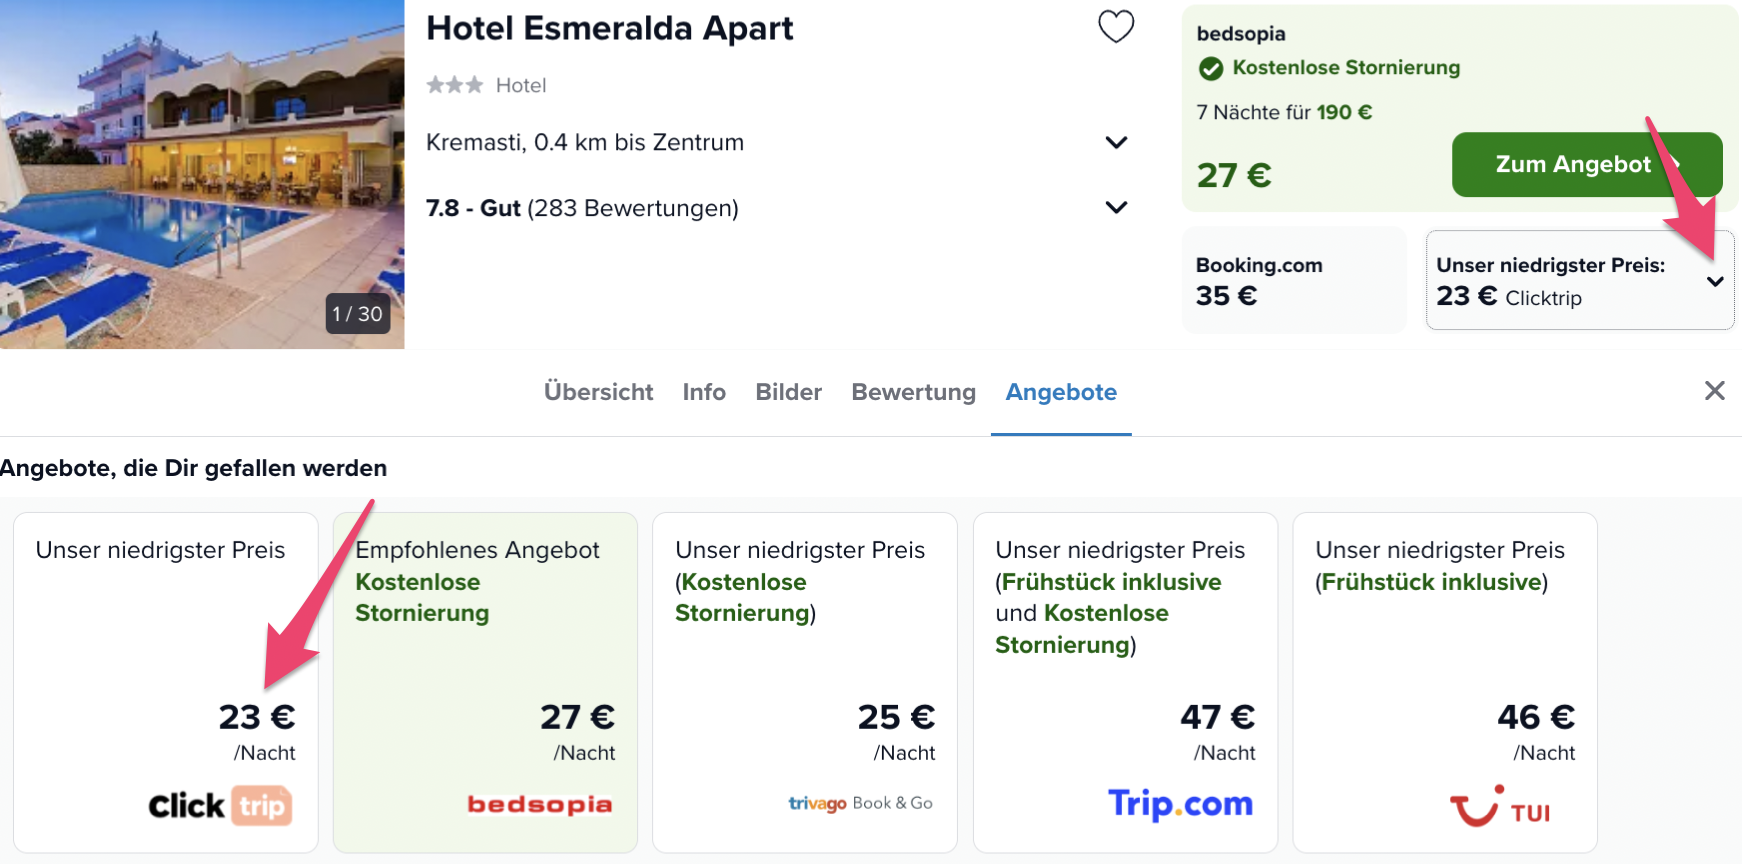Switch to the Bilder tab

[789, 392]
